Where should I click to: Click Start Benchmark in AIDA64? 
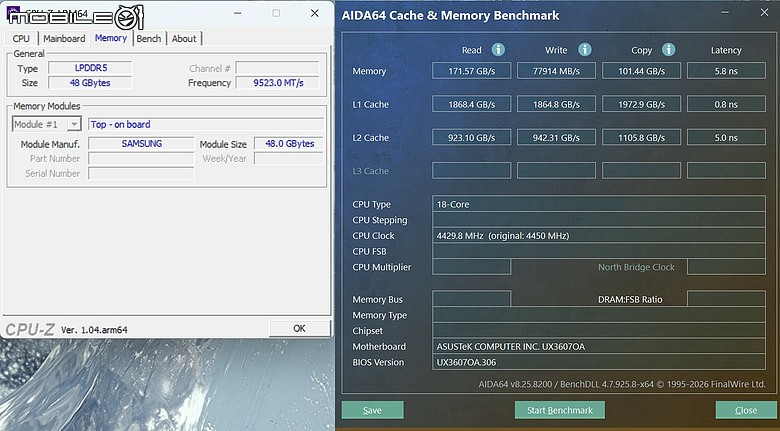[560, 410]
